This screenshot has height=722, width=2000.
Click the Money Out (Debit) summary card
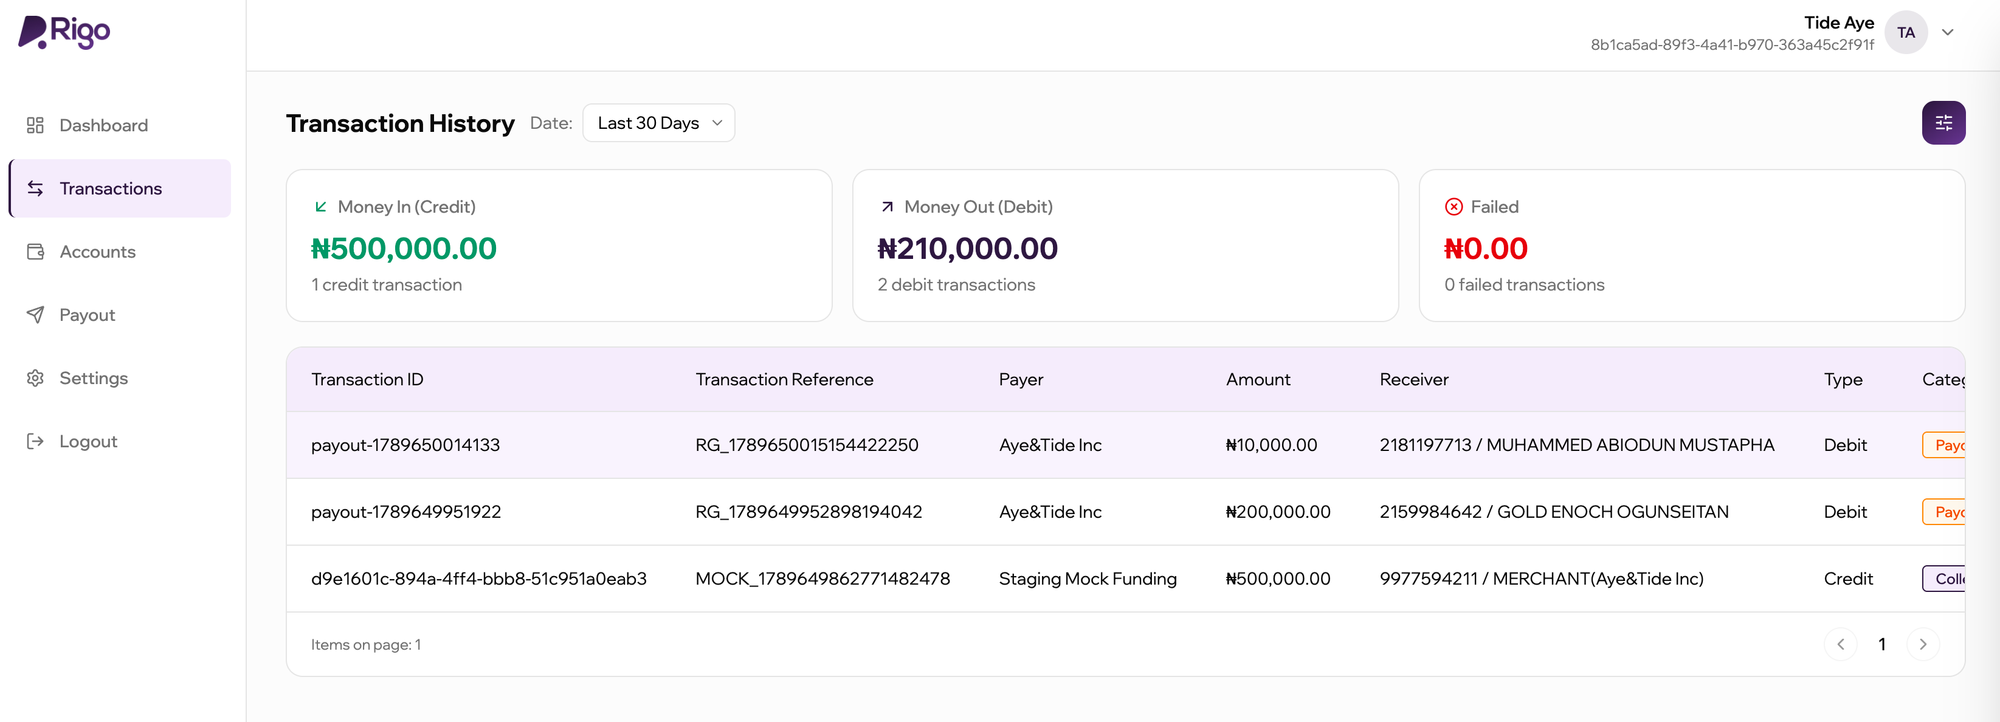tap(1125, 245)
